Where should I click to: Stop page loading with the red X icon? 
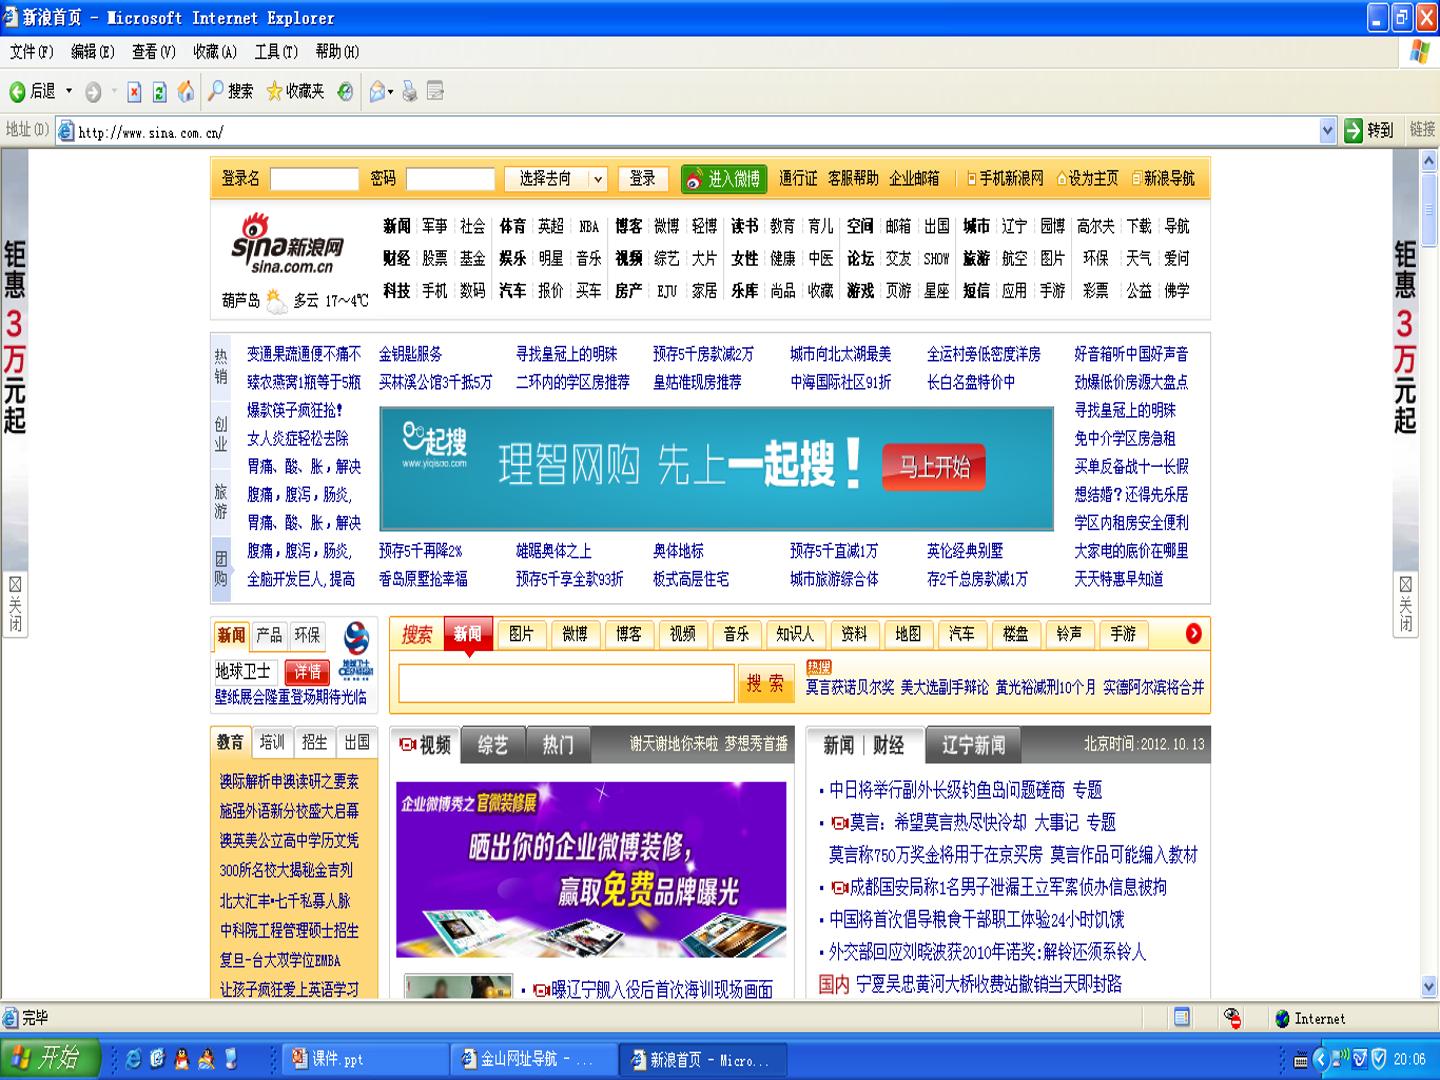(134, 92)
